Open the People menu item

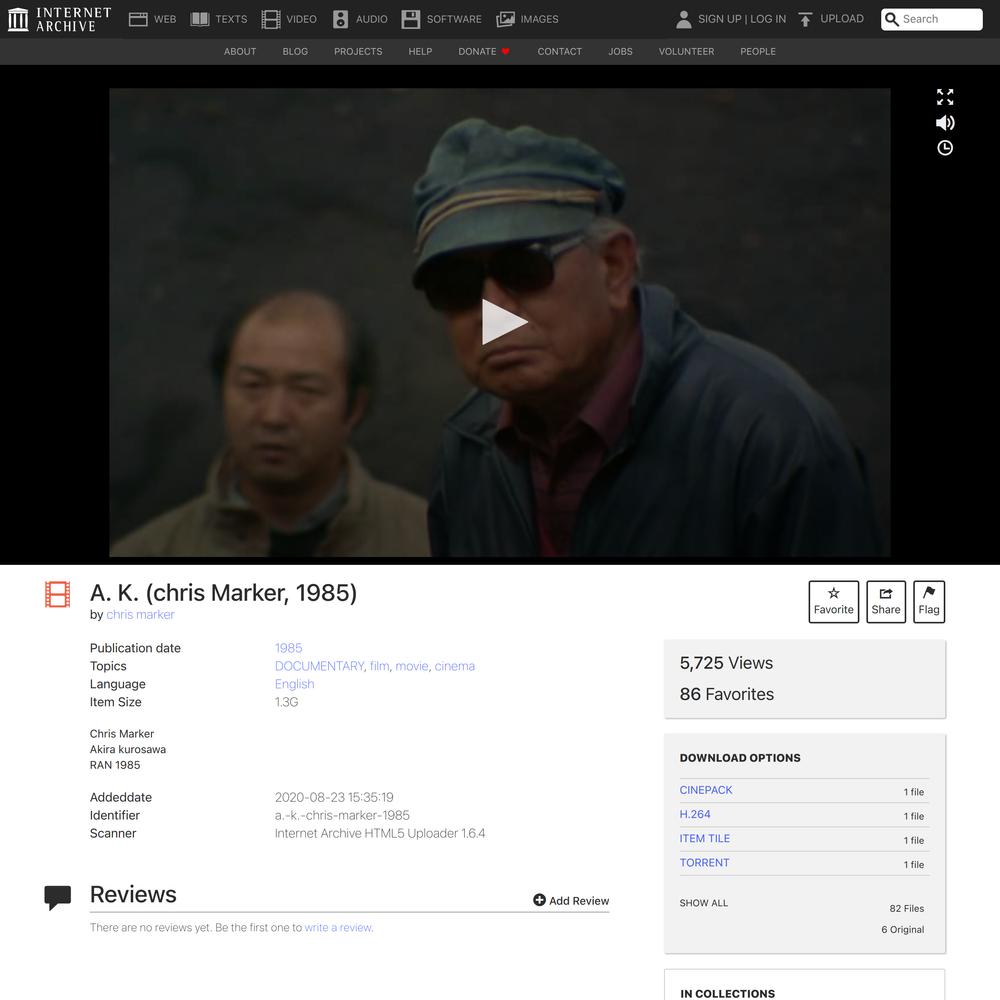click(758, 52)
